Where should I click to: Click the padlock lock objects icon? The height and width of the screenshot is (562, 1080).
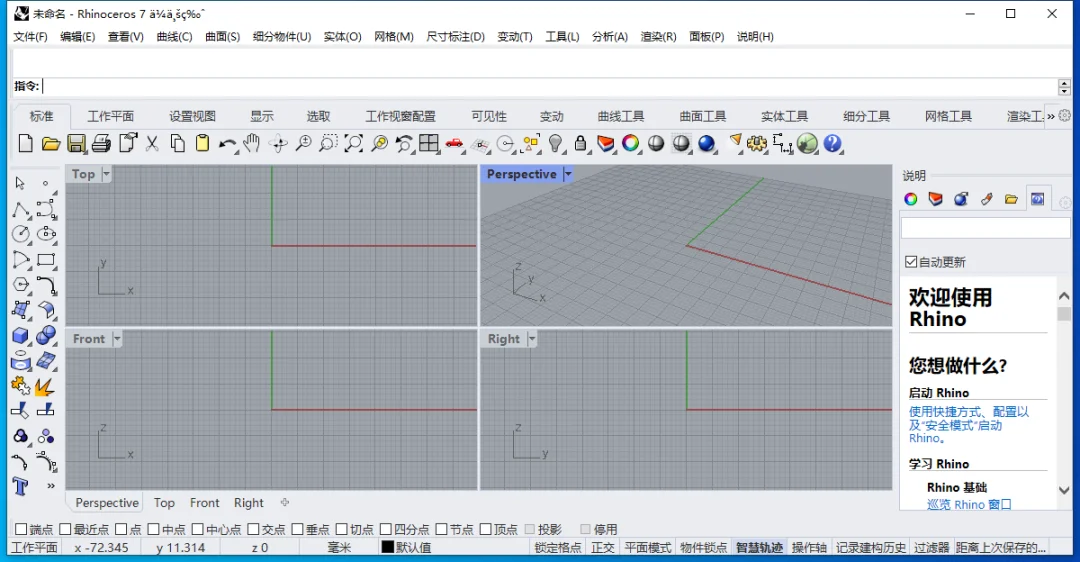(x=581, y=143)
